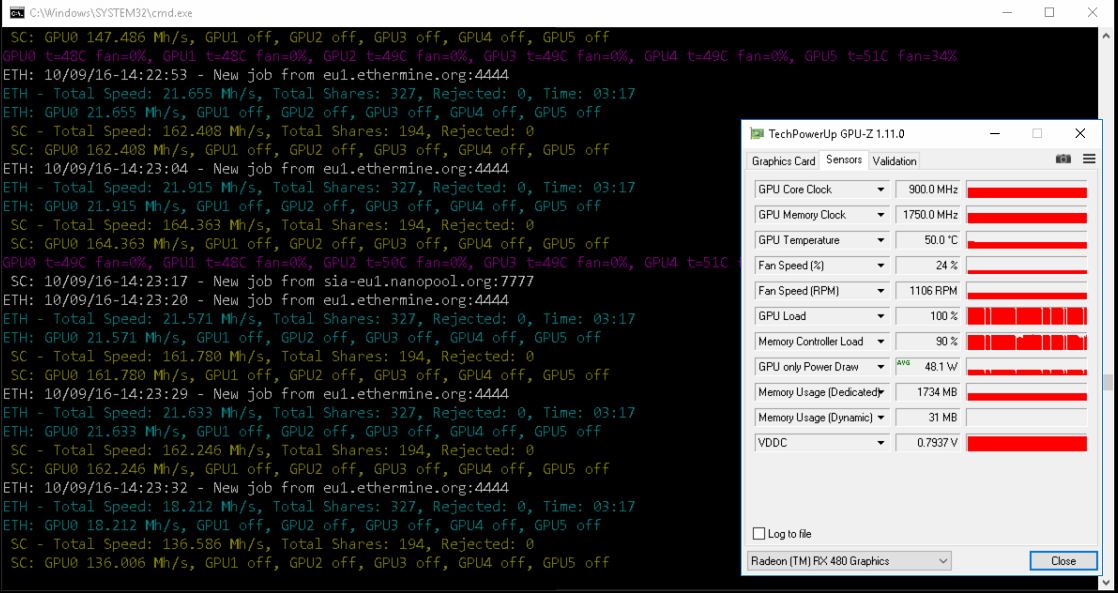The image size is (1118, 593).
Task: Switch to the Sensors tab
Action: (x=843, y=160)
